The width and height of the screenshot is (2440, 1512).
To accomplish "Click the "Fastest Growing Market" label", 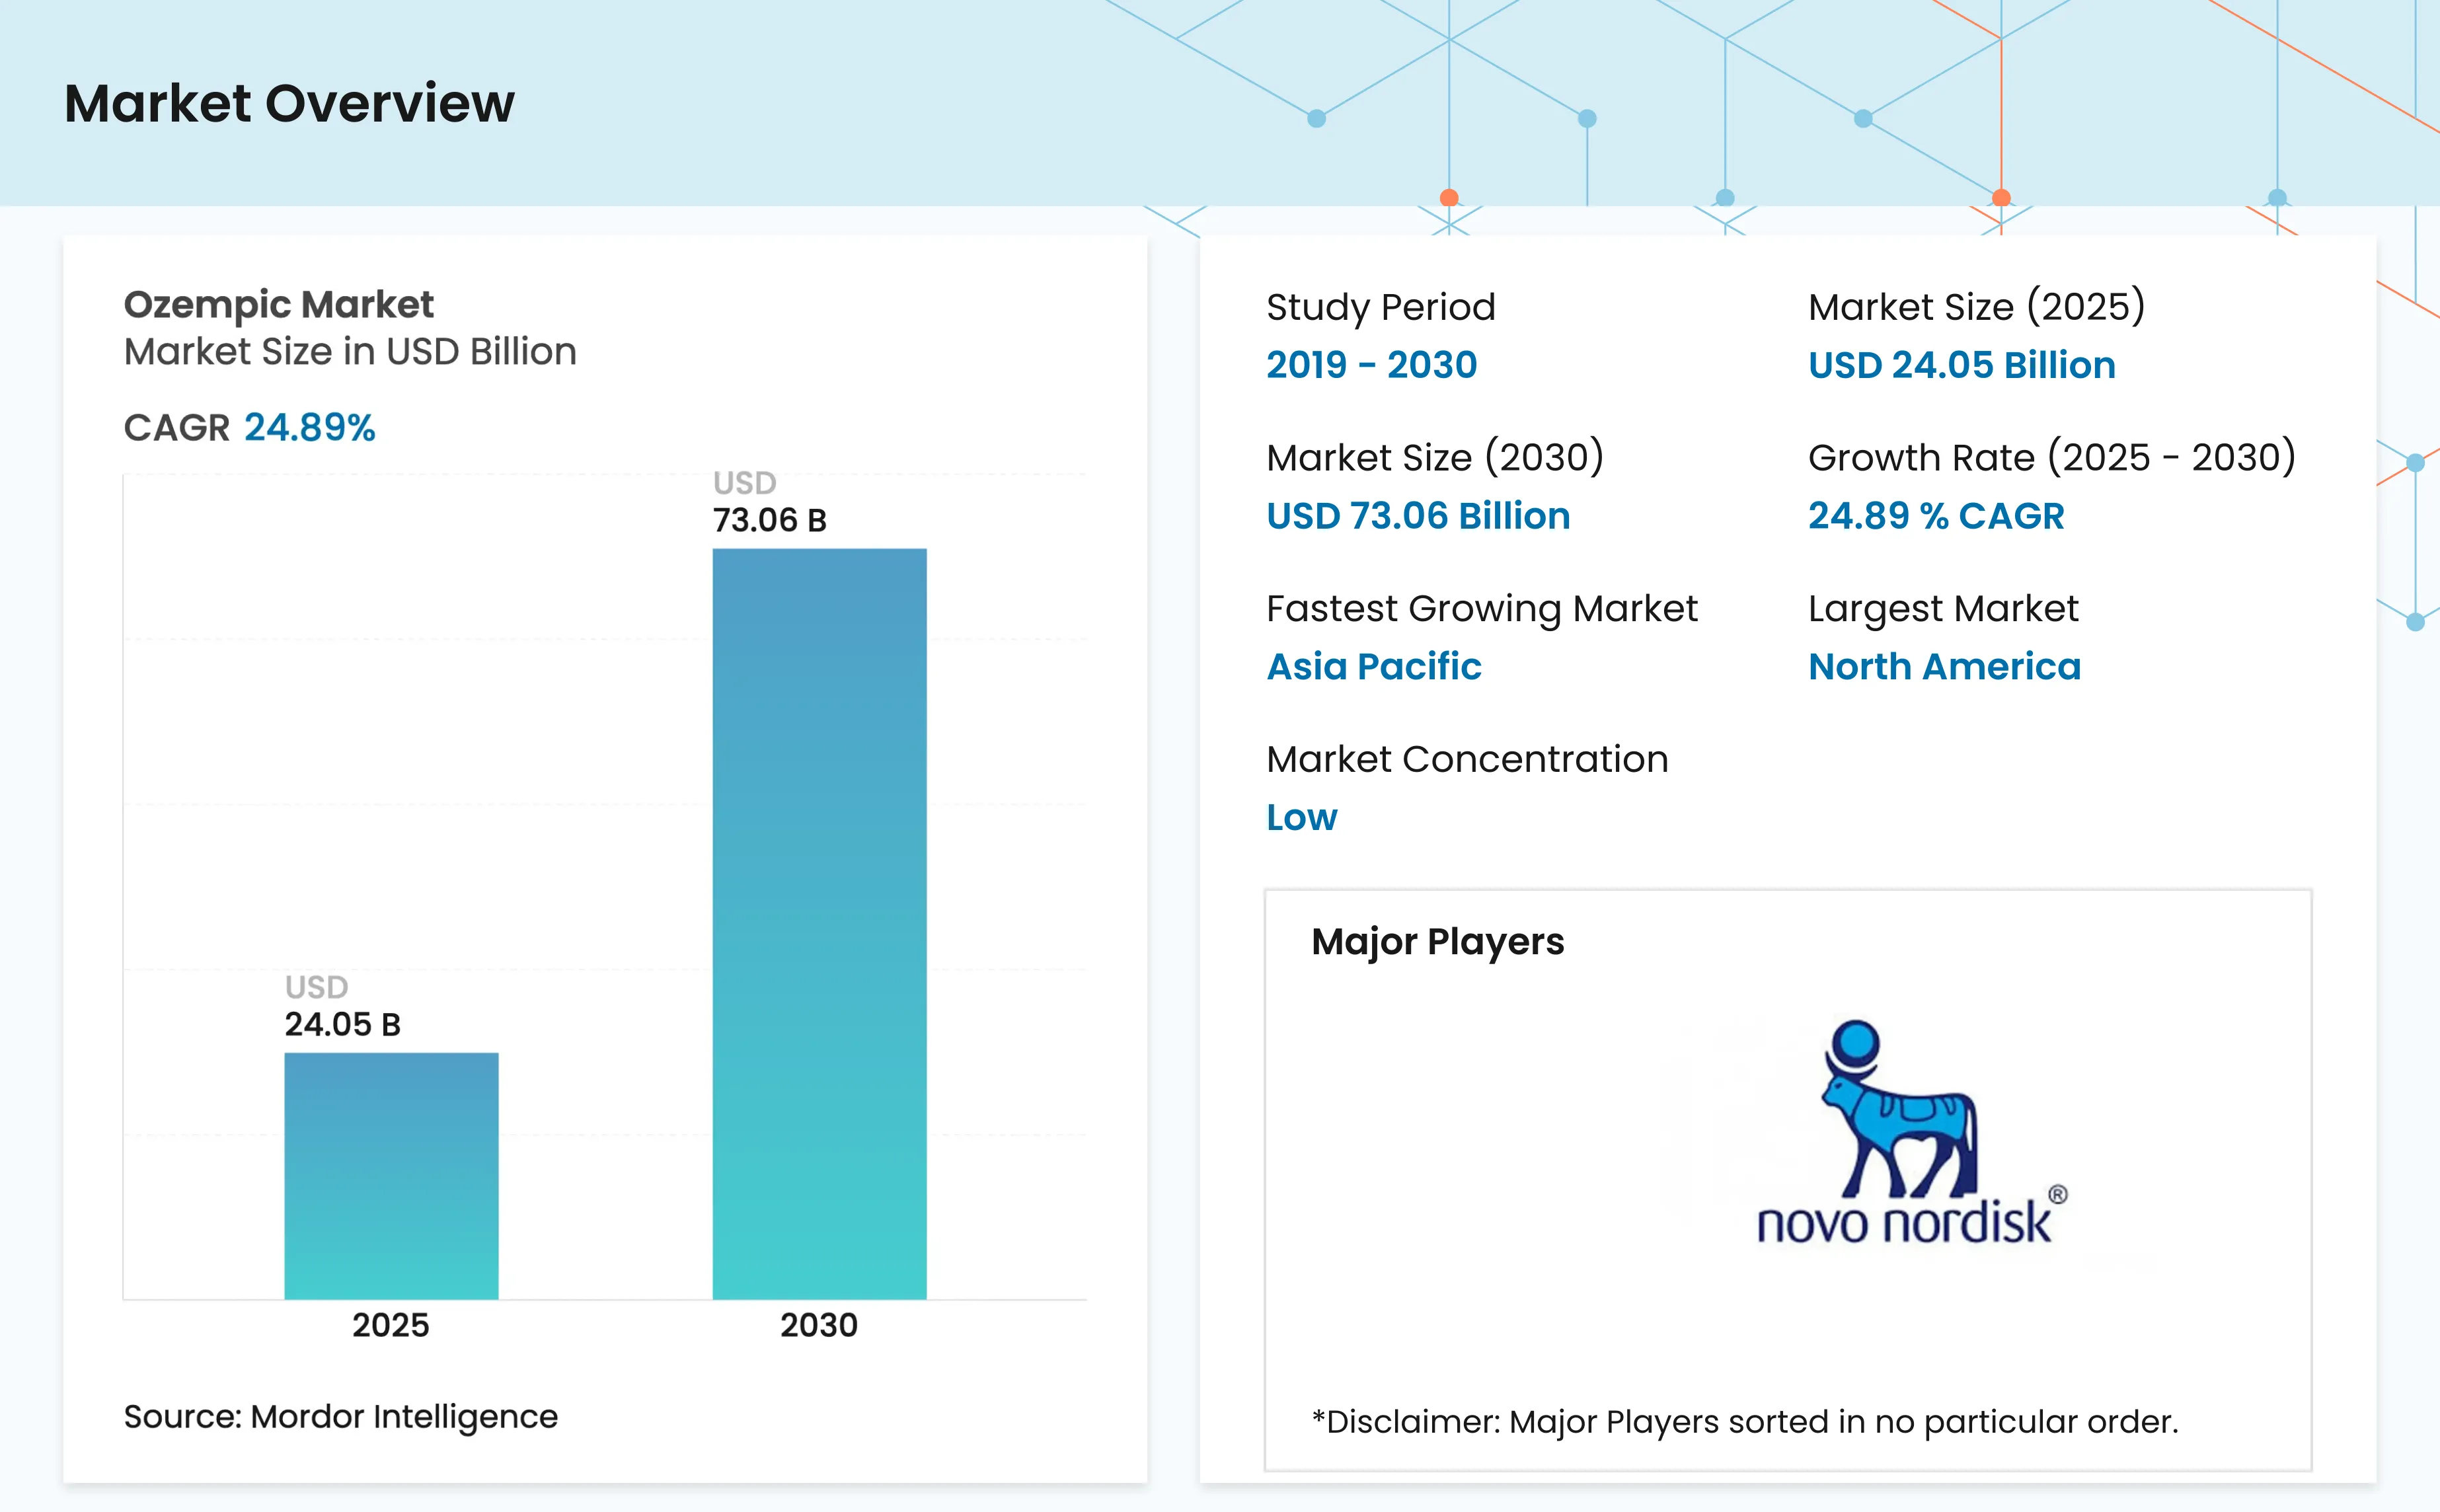I will coord(1482,609).
